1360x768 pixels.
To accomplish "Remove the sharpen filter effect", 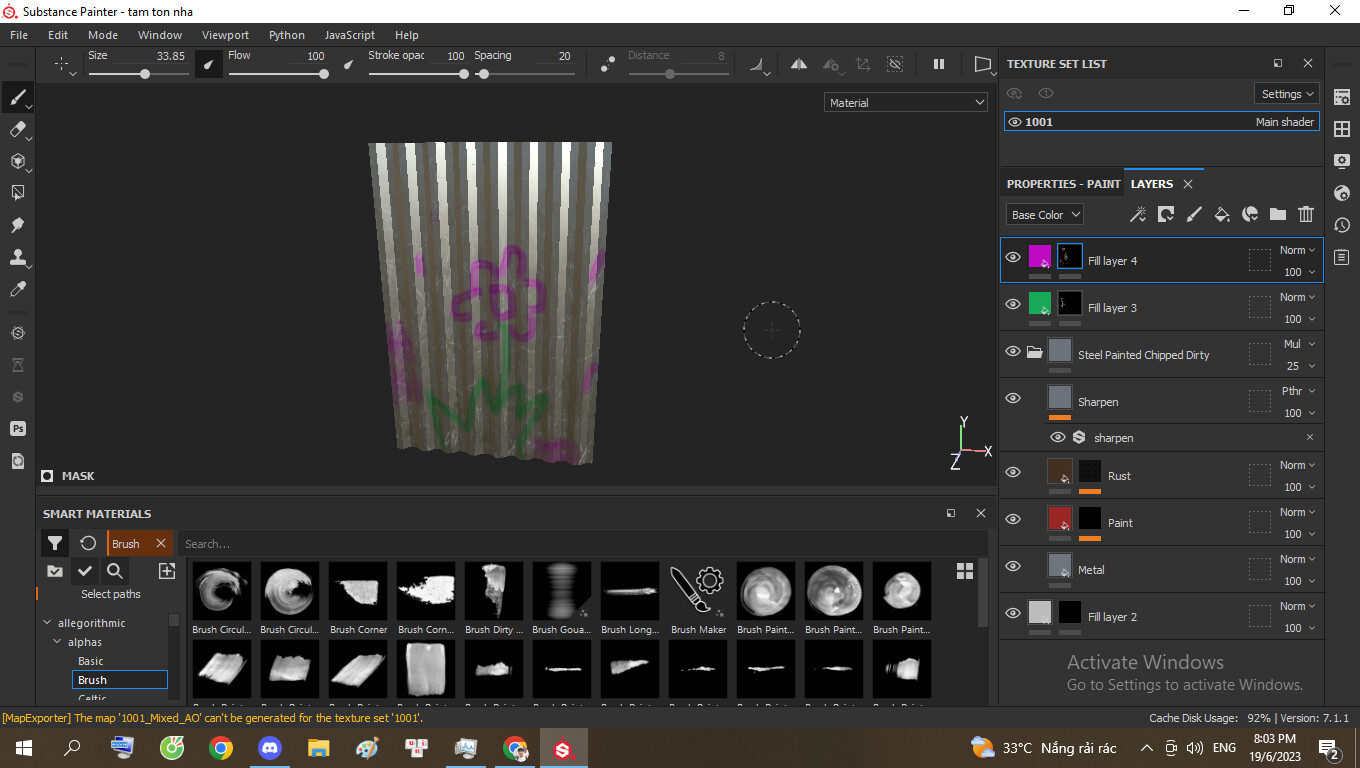I will [1310, 437].
